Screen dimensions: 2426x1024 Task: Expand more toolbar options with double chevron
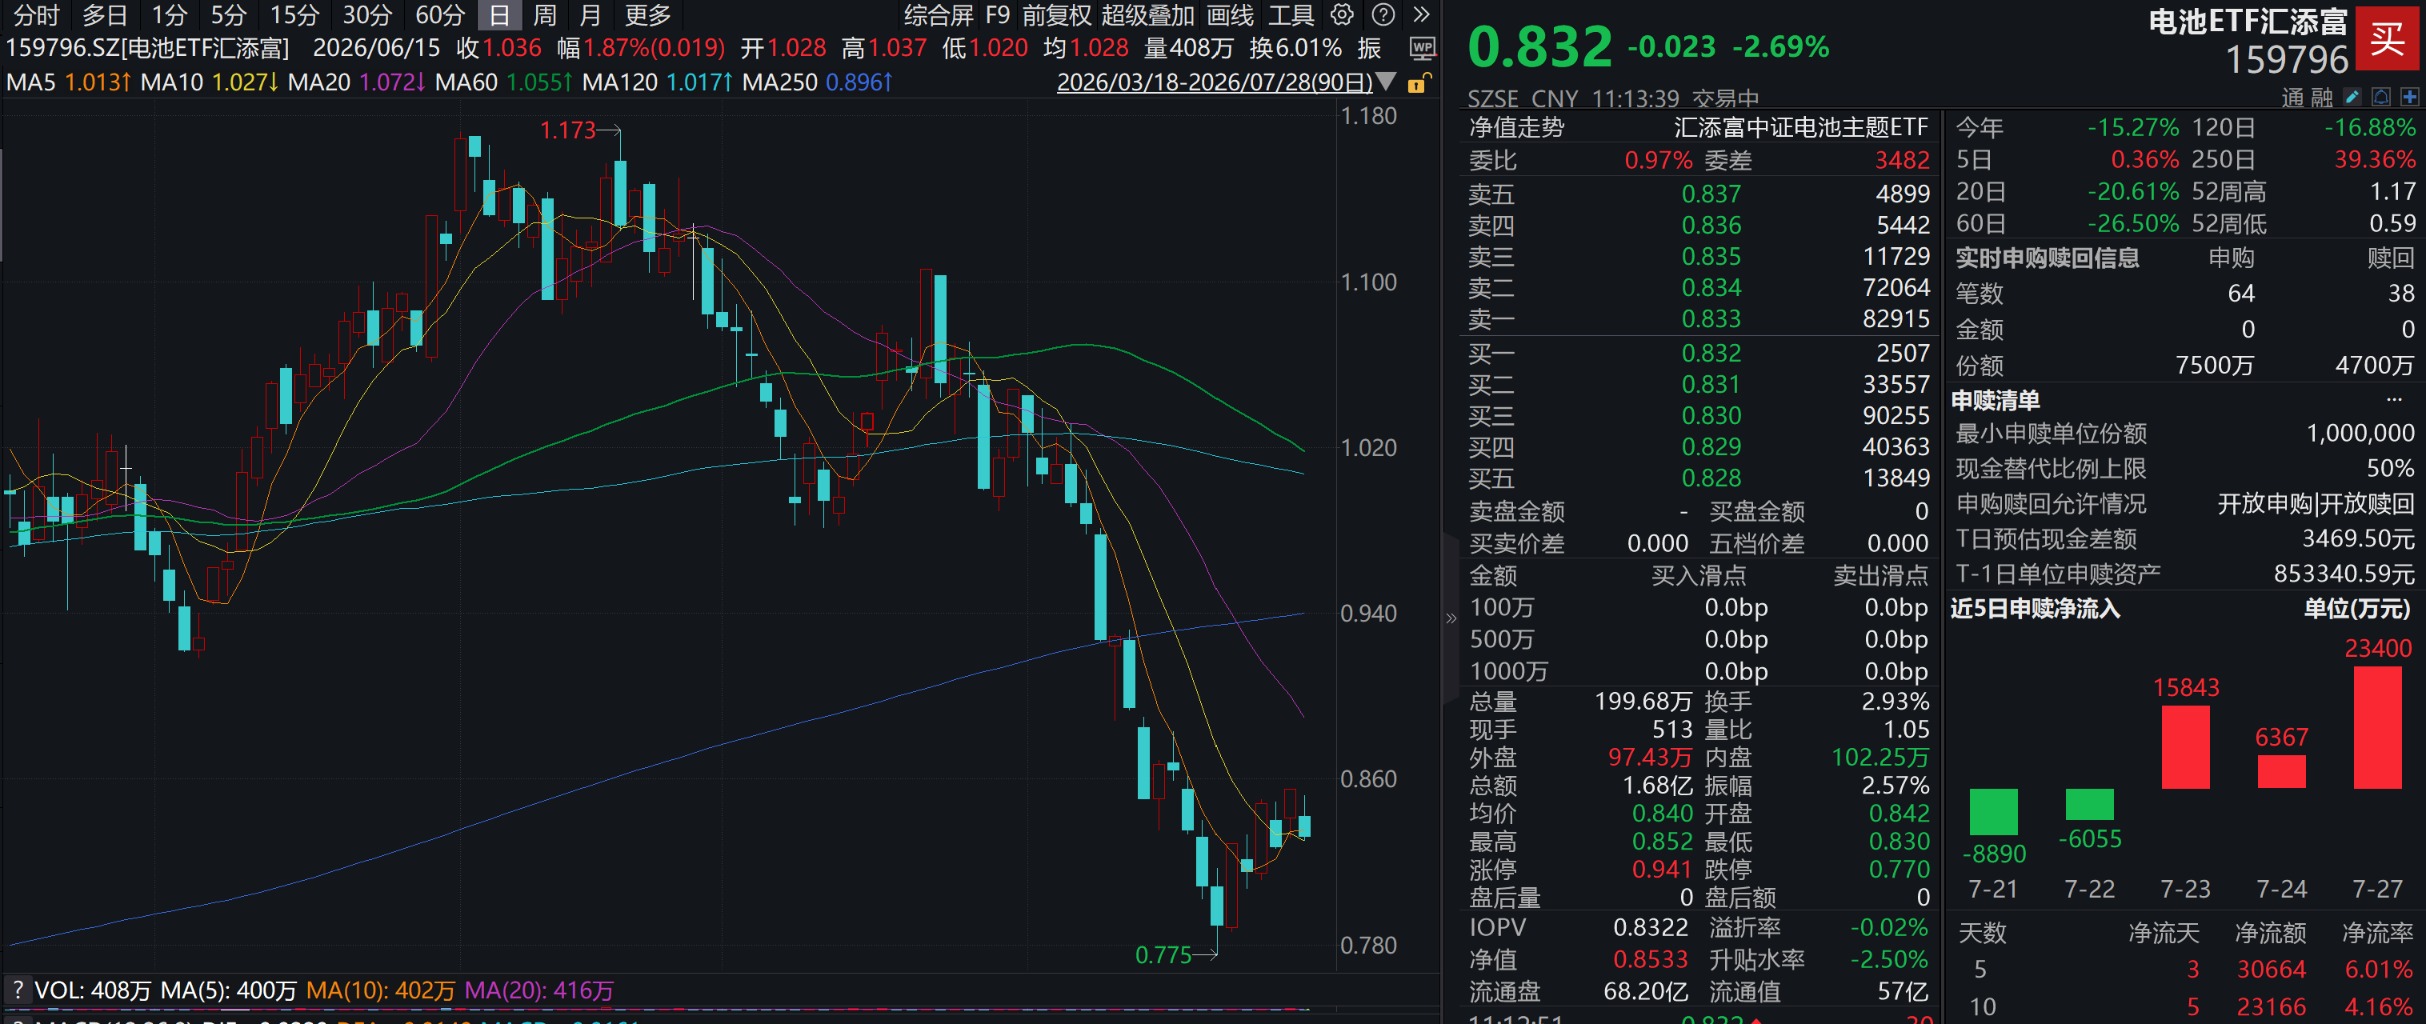[1421, 15]
